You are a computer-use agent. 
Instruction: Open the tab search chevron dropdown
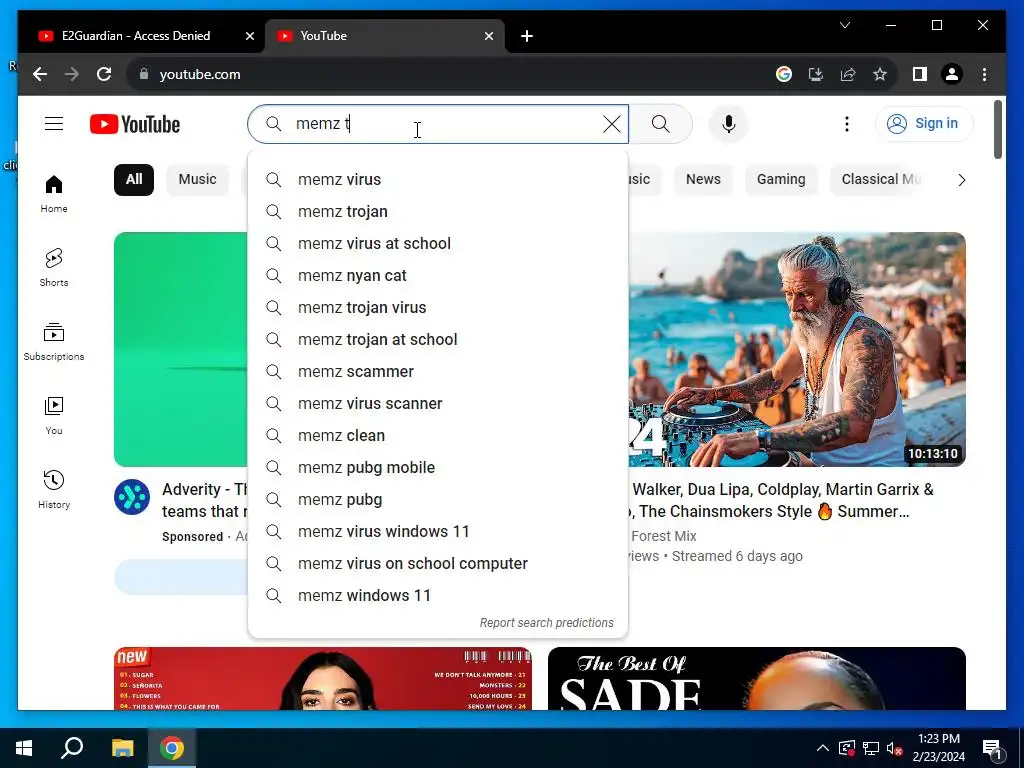point(844,25)
